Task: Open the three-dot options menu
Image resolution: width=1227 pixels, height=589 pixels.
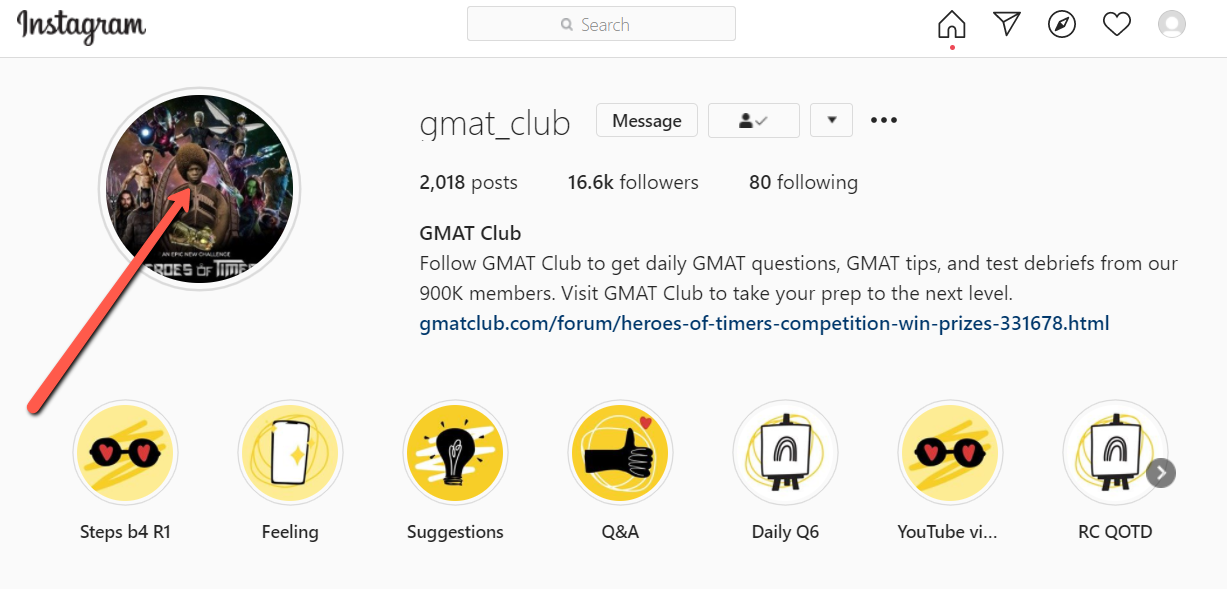Action: point(884,121)
